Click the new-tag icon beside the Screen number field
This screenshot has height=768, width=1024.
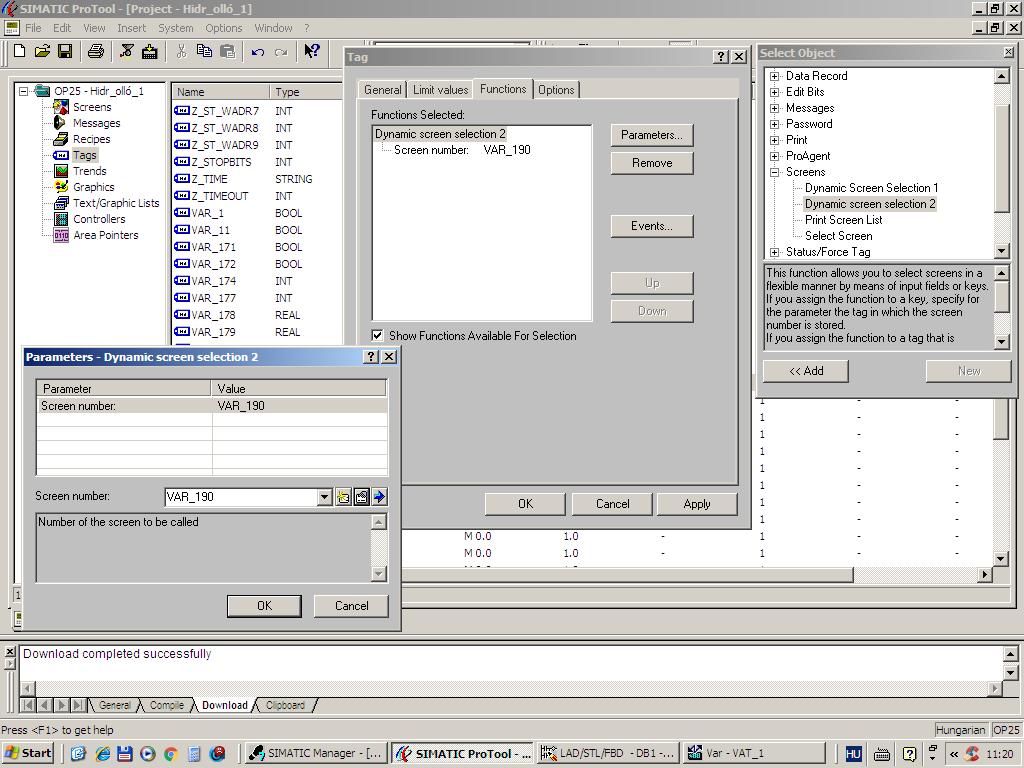click(343, 497)
